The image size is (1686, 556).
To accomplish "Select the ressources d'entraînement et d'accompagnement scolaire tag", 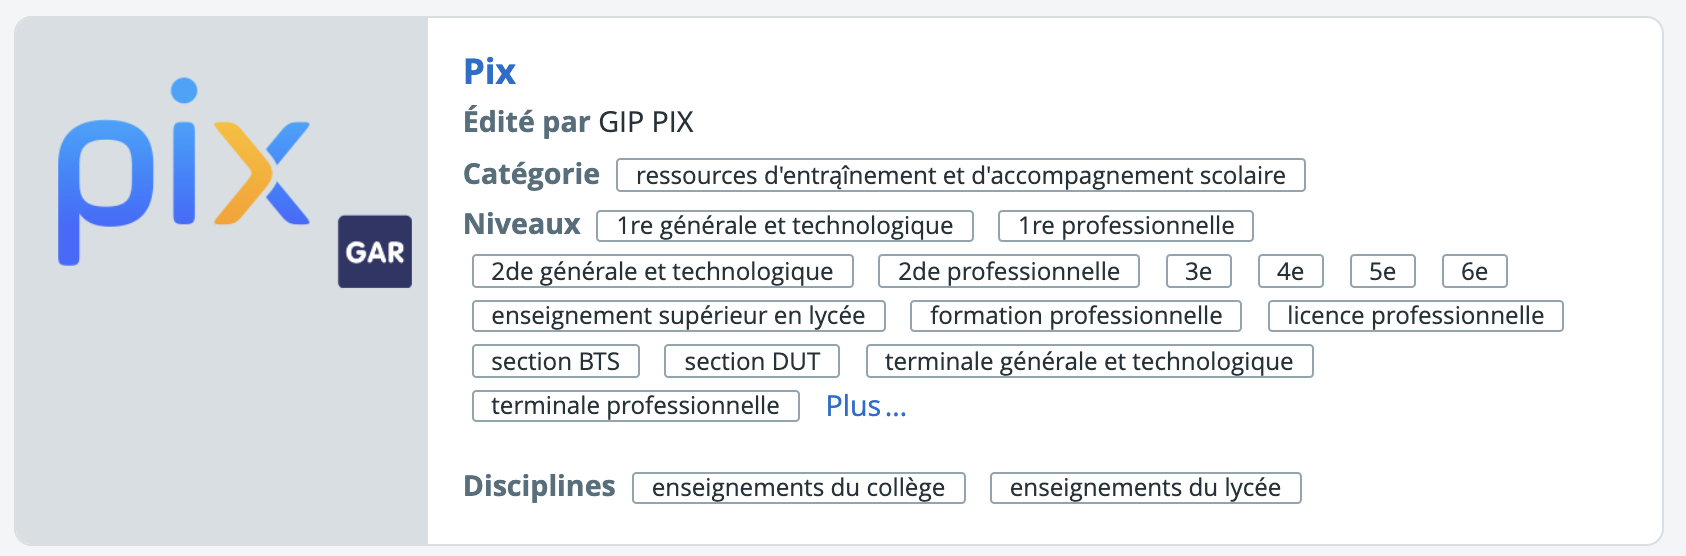I will (961, 175).
